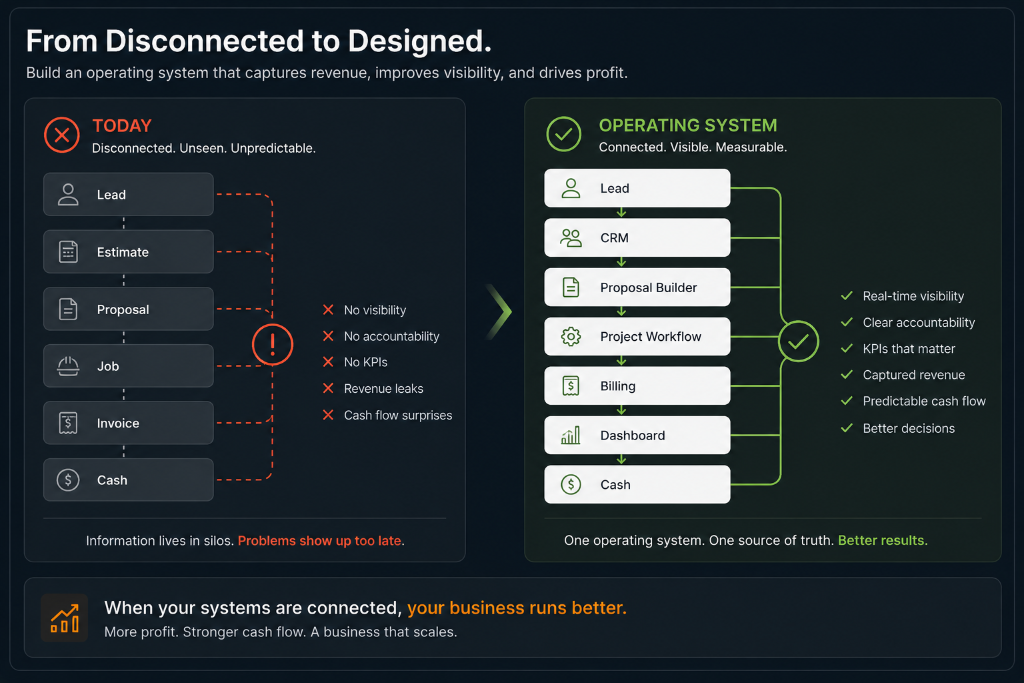
Task: Click the green 'OPERATING SYSTEM' heading
Action: [x=688, y=125]
